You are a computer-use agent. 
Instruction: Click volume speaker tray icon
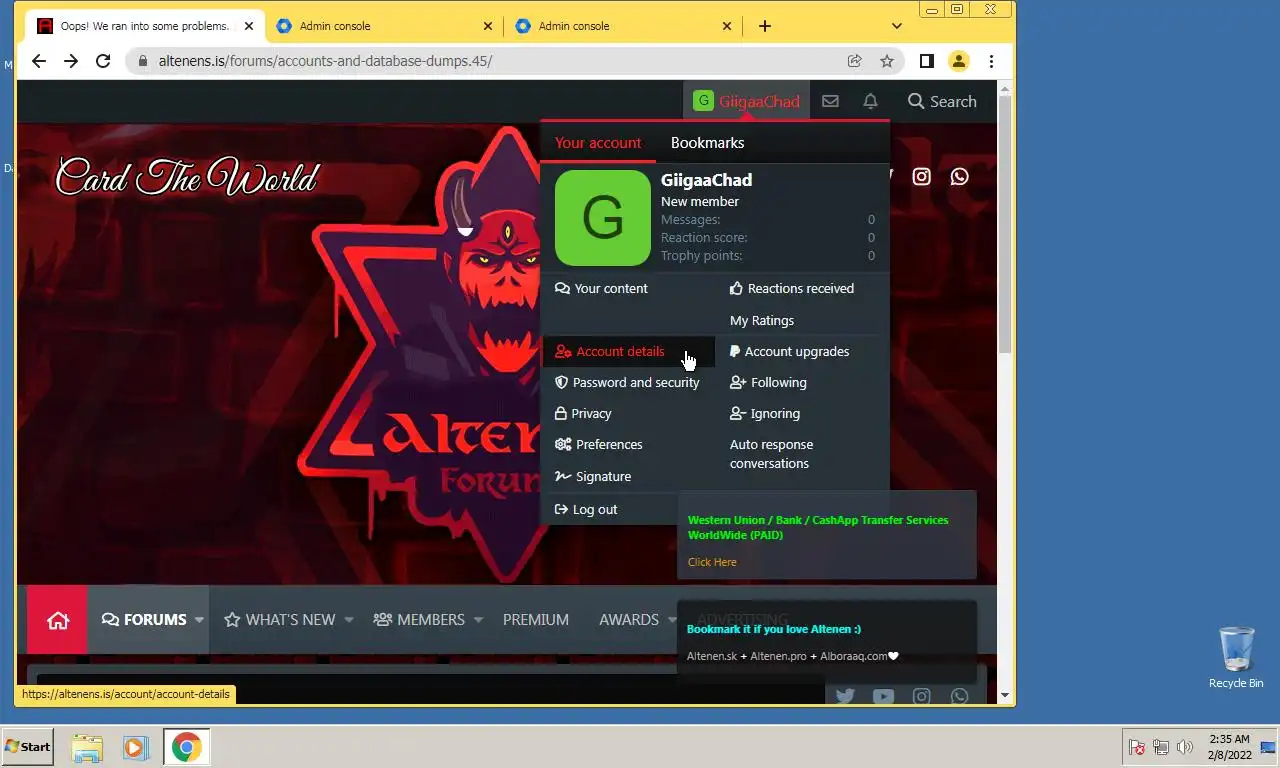(1185, 747)
